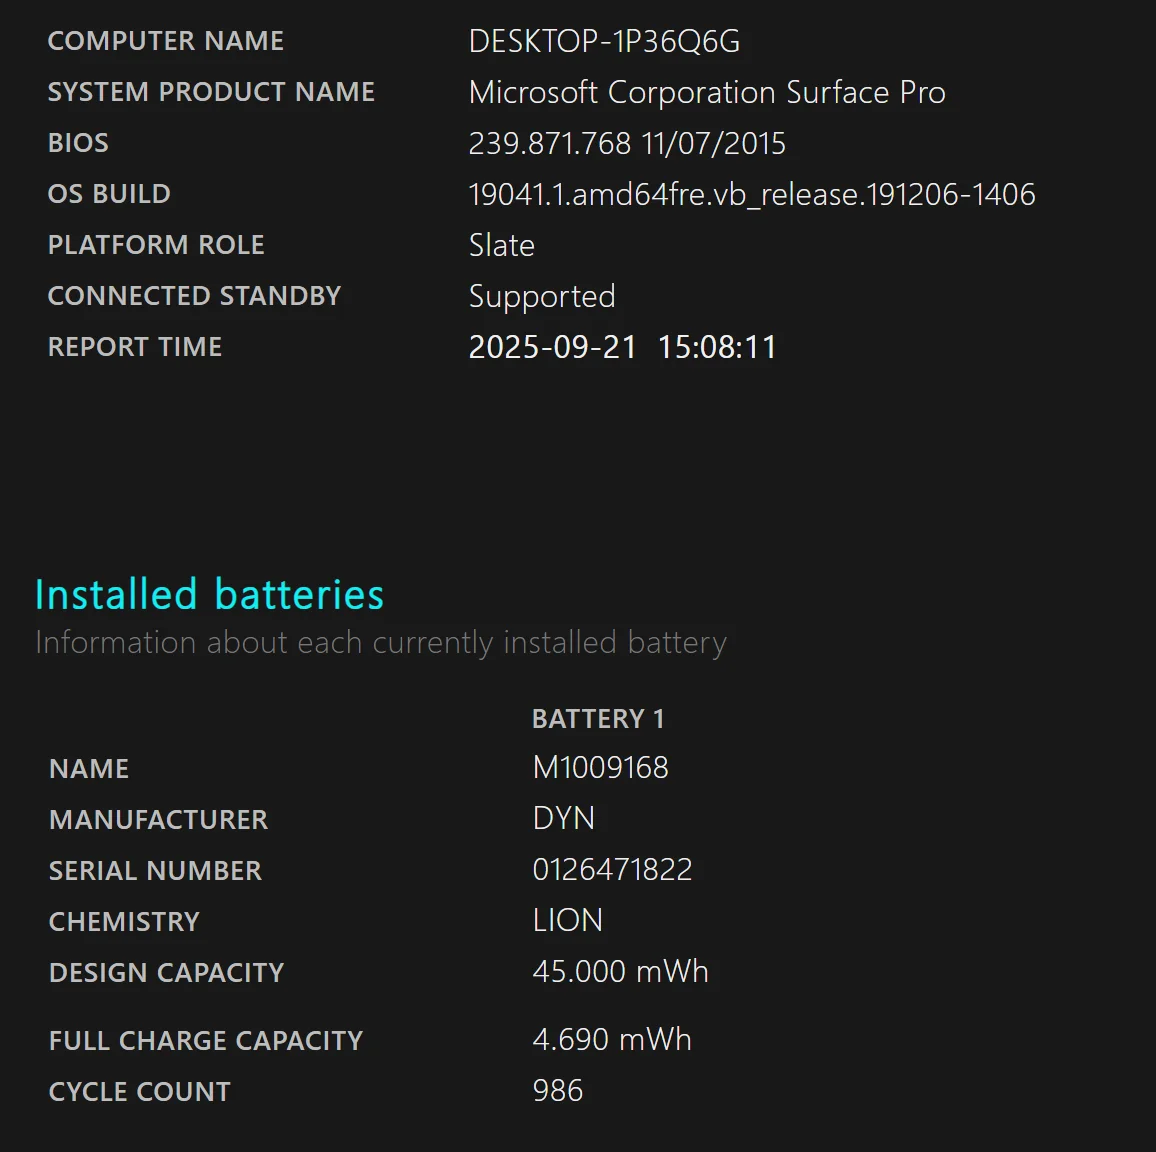Image resolution: width=1156 pixels, height=1152 pixels.
Task: Click the installed battery information subtitle
Action: tap(380, 642)
